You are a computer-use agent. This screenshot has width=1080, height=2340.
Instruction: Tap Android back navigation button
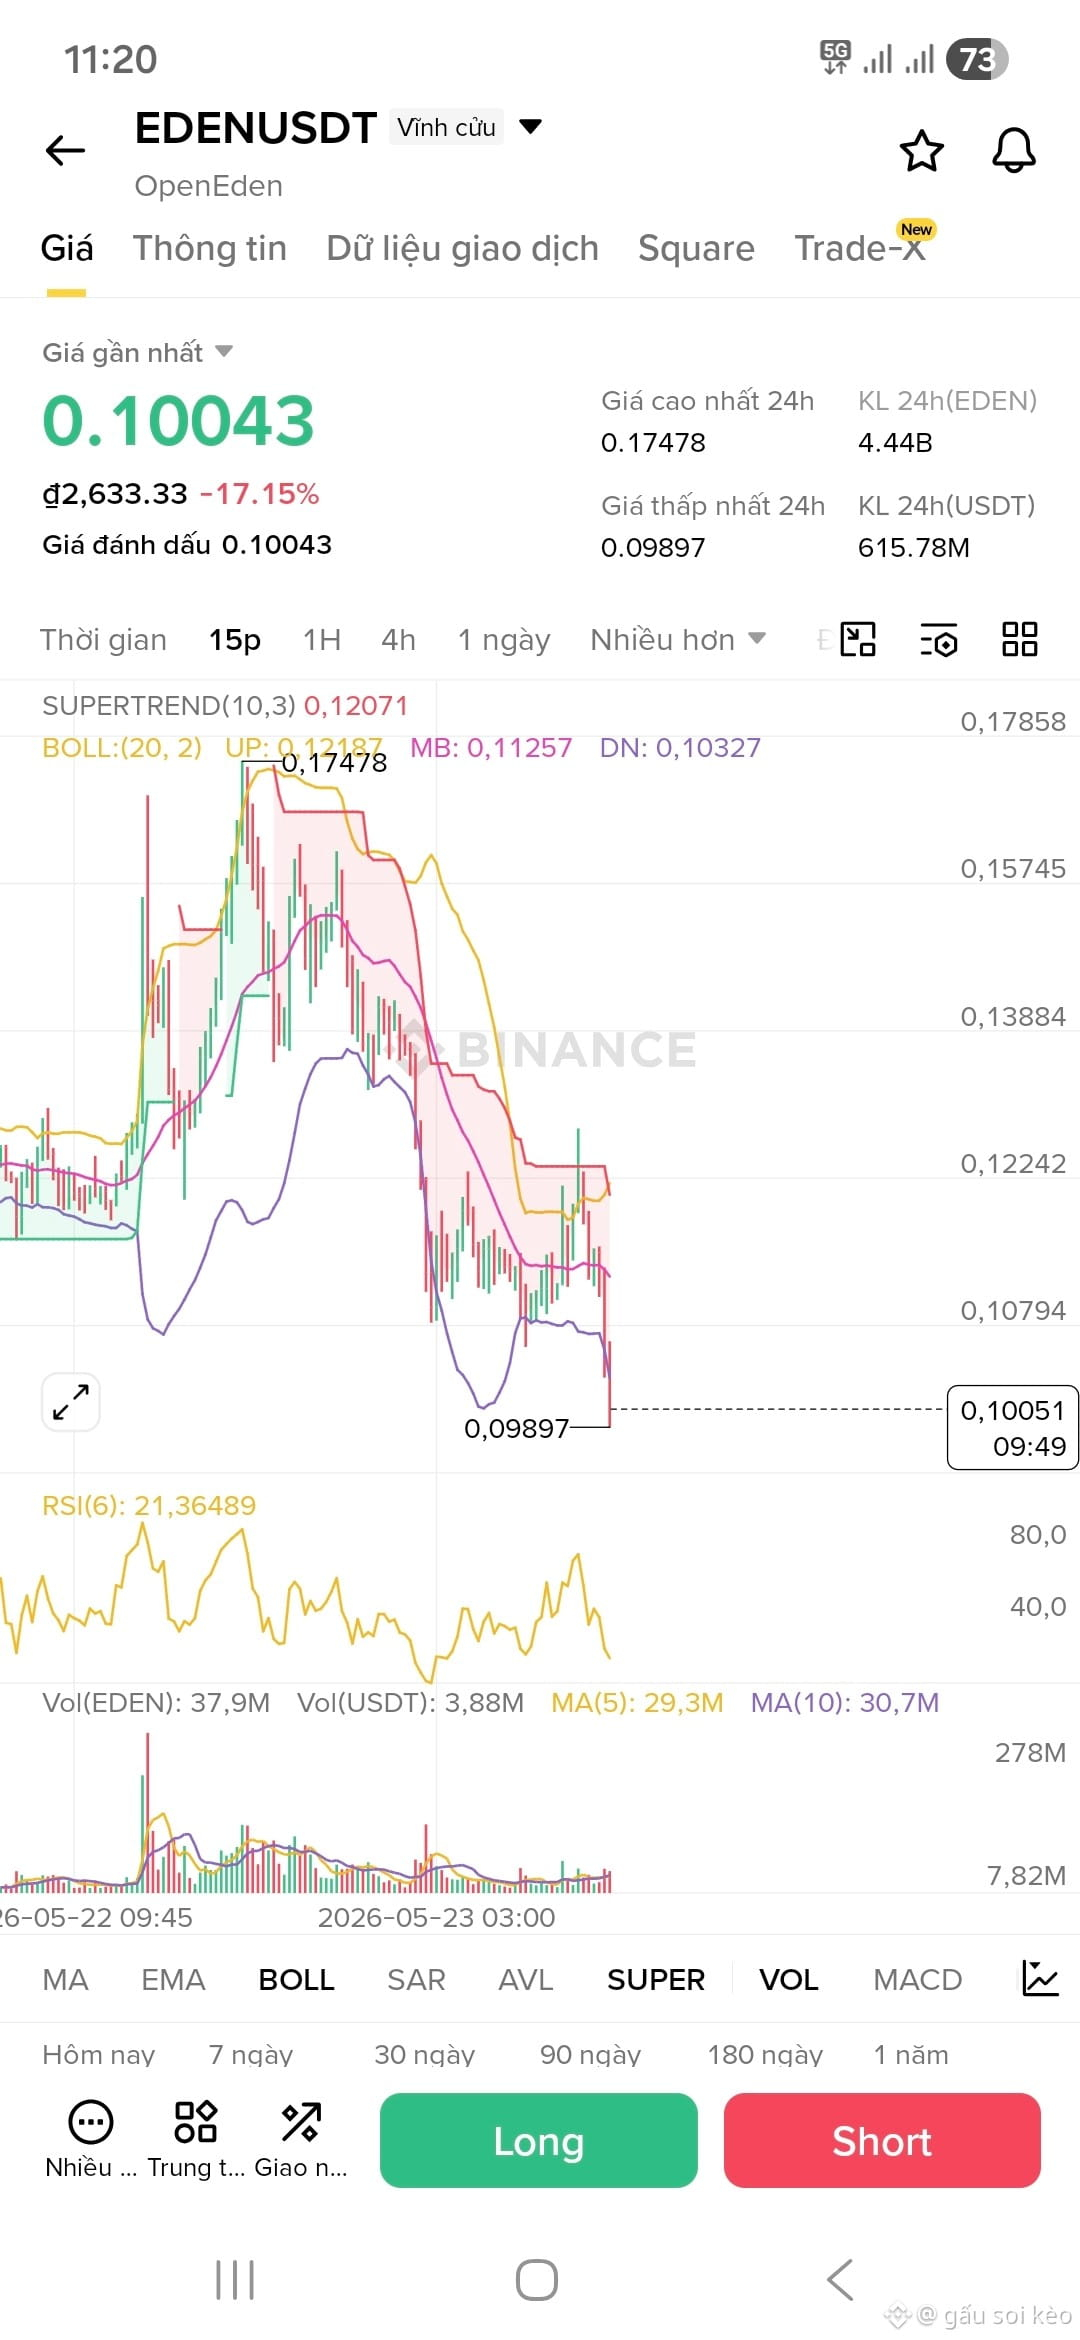pyautogui.click(x=840, y=2281)
